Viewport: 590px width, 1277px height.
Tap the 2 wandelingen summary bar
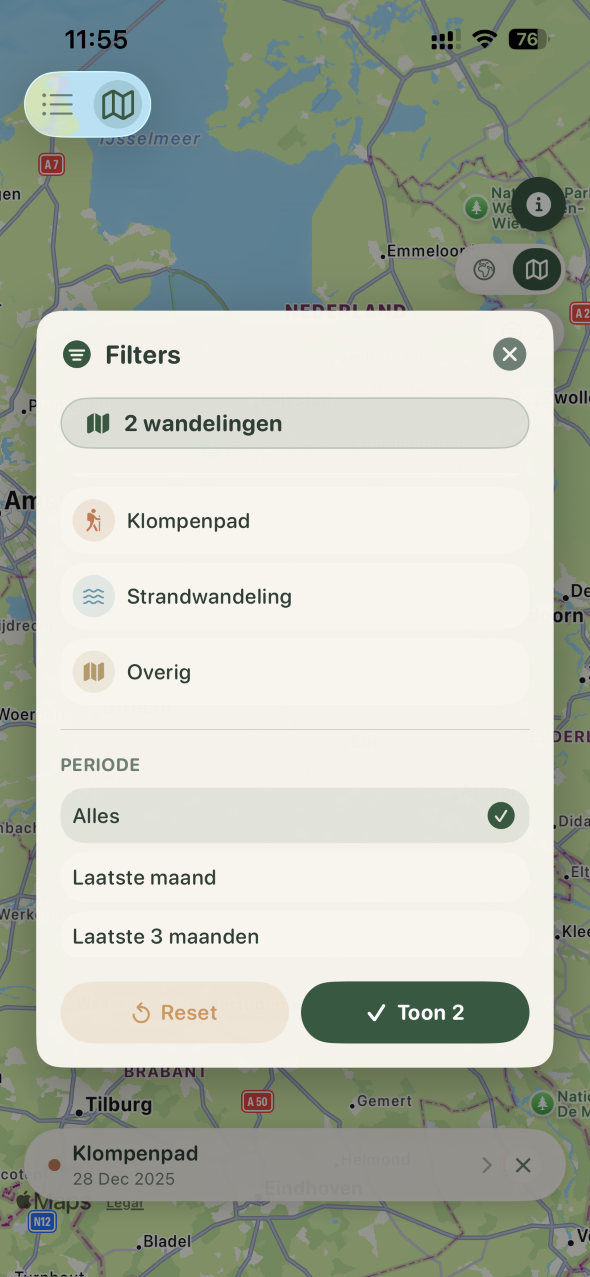pos(294,423)
